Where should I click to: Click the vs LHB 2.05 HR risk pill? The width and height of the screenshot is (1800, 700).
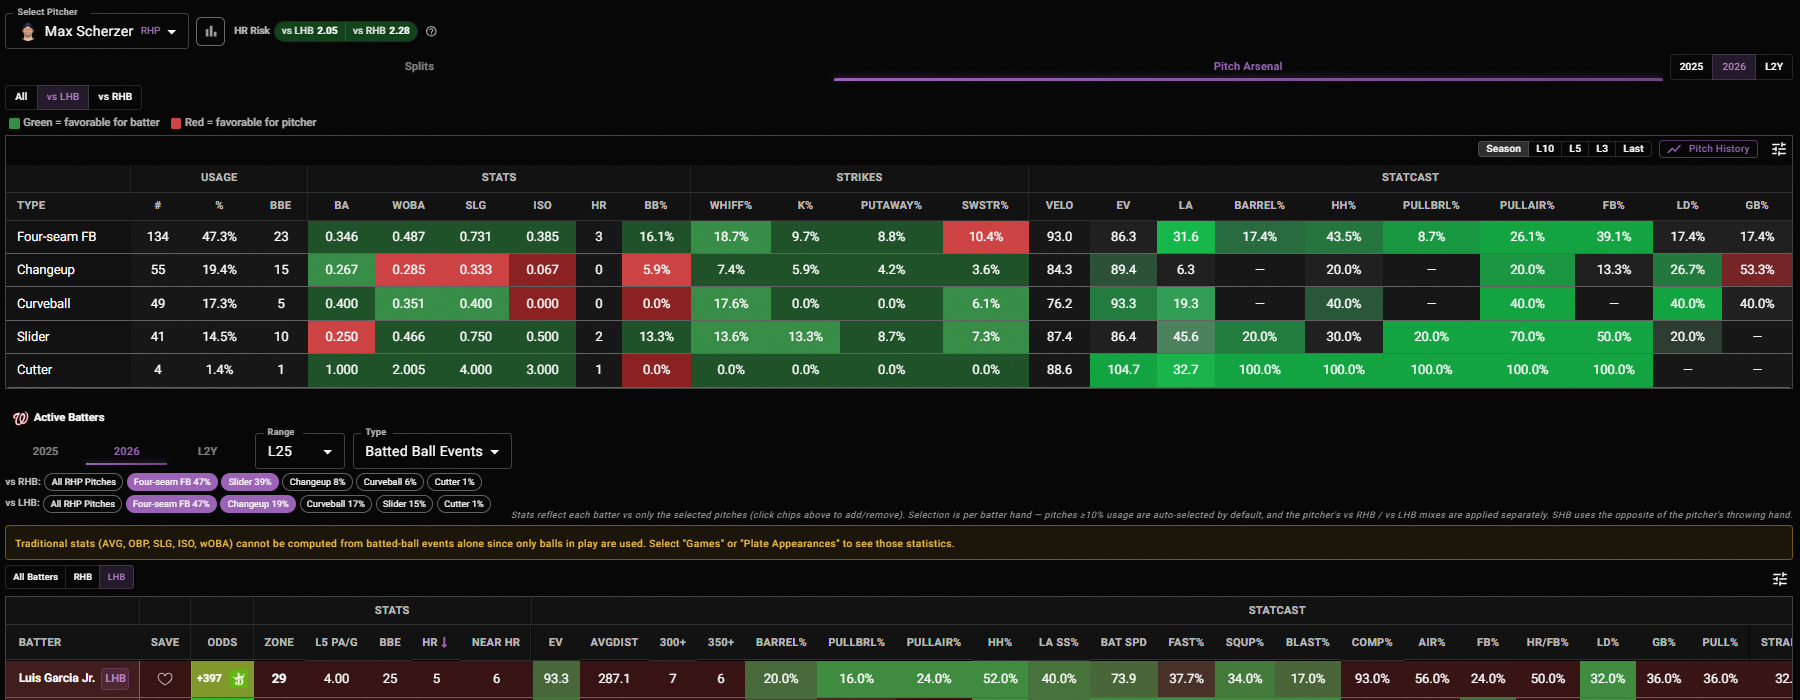pyautogui.click(x=310, y=31)
